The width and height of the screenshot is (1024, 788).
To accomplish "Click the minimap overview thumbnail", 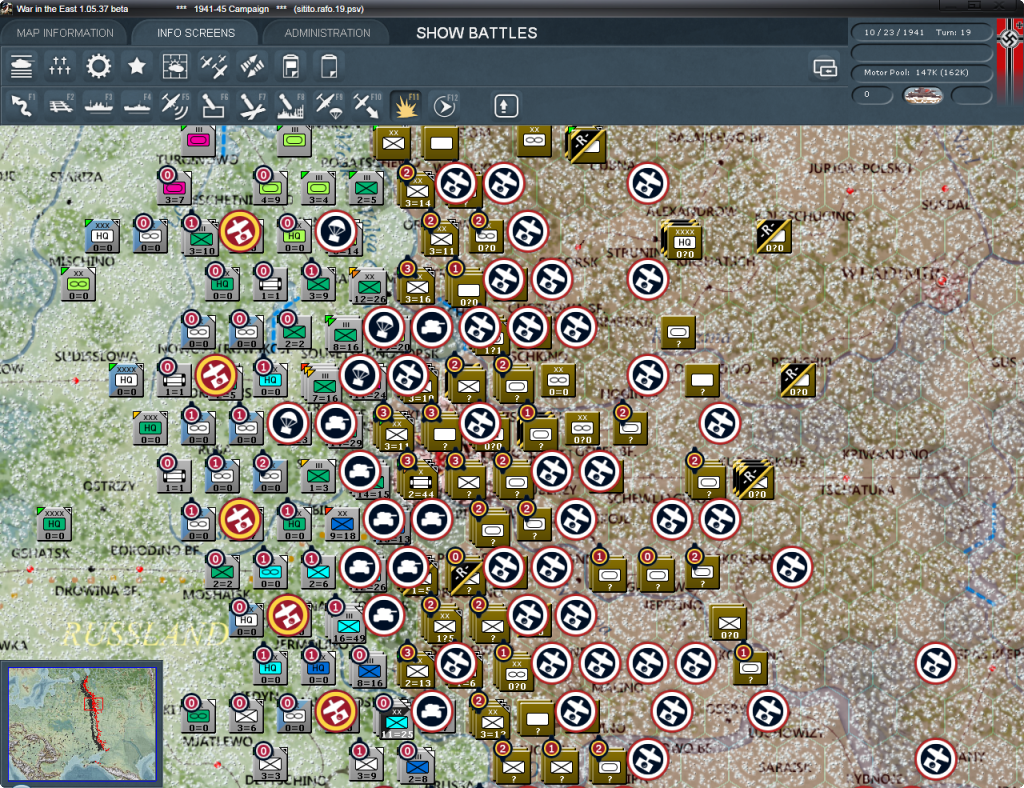I will coord(82,723).
